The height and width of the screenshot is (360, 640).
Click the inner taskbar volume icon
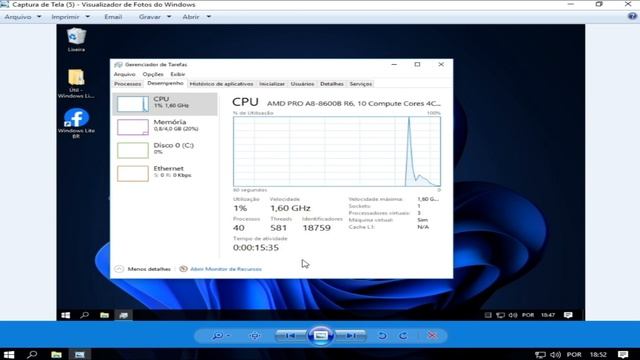pyautogui.click(x=513, y=315)
